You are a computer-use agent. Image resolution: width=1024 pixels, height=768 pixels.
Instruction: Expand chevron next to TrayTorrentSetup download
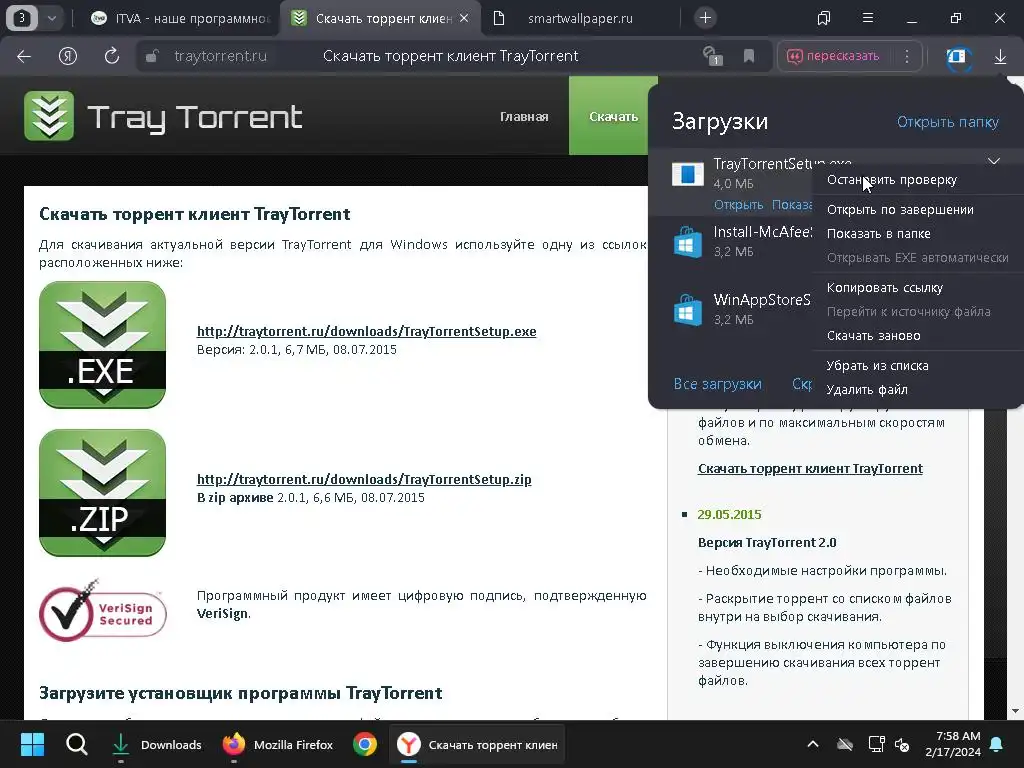click(x=993, y=161)
